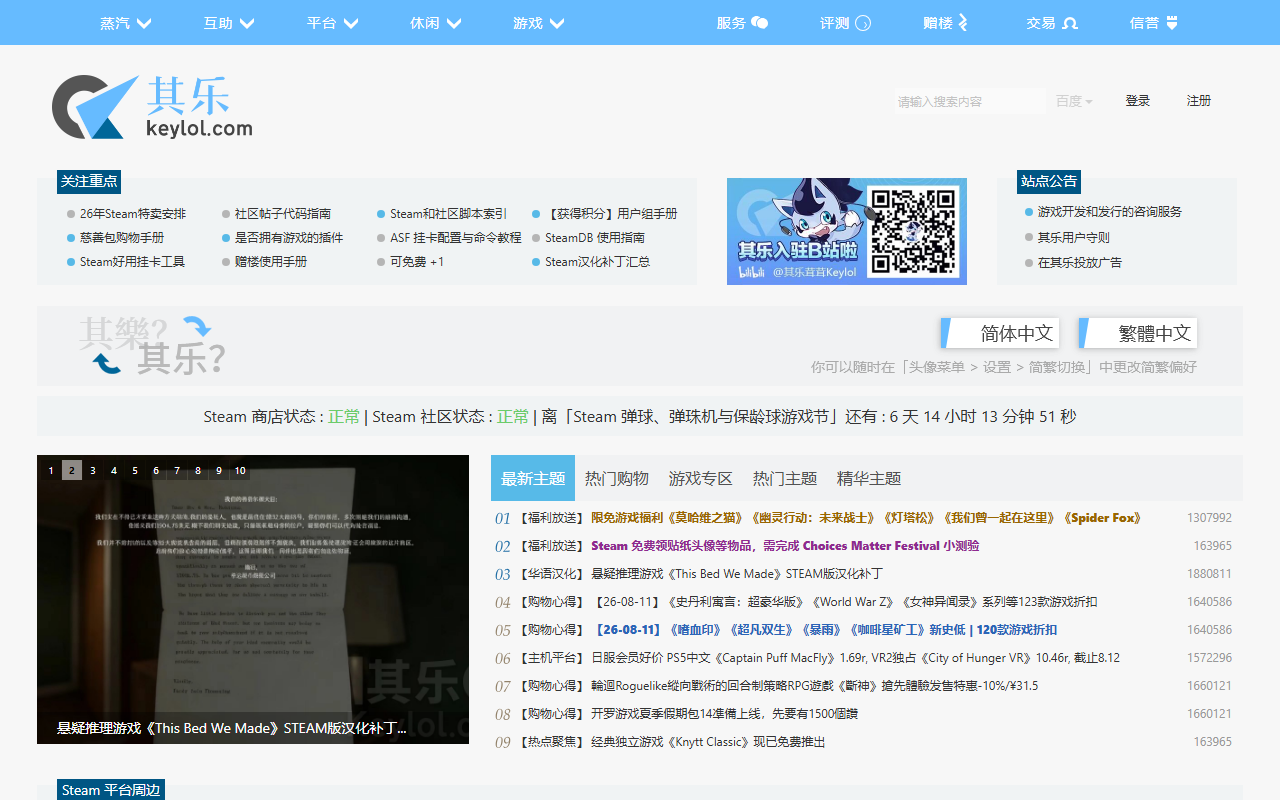The width and height of the screenshot is (1280, 800).
Task: Jump to slideshow slide 3
Action: point(93,470)
